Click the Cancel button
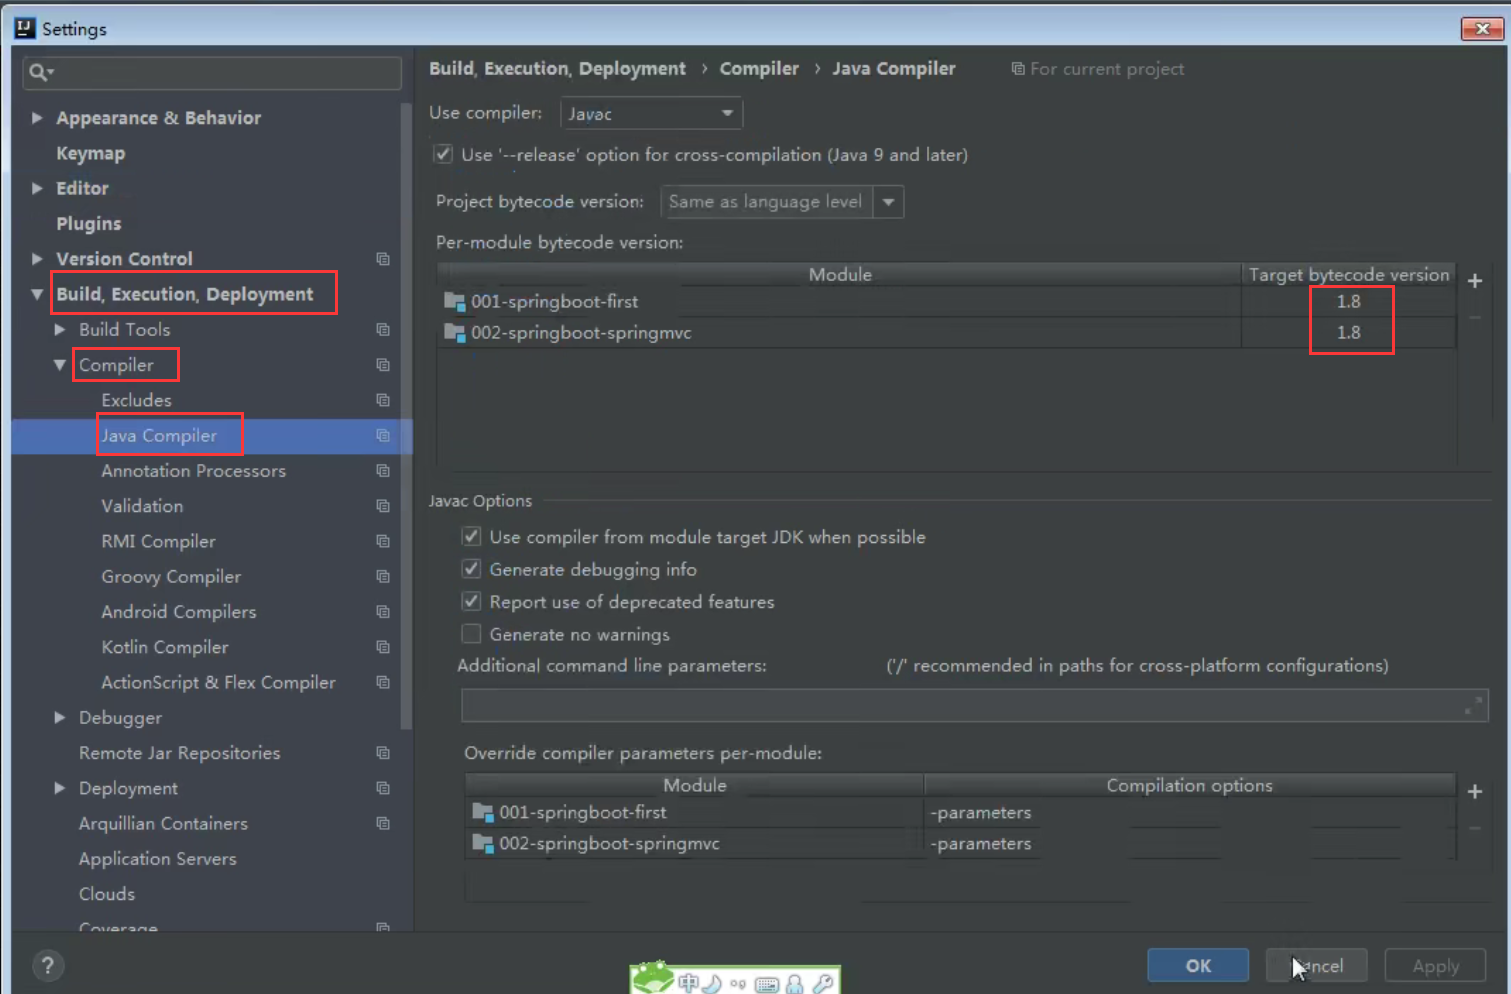The width and height of the screenshot is (1511, 994). [x=1316, y=965]
